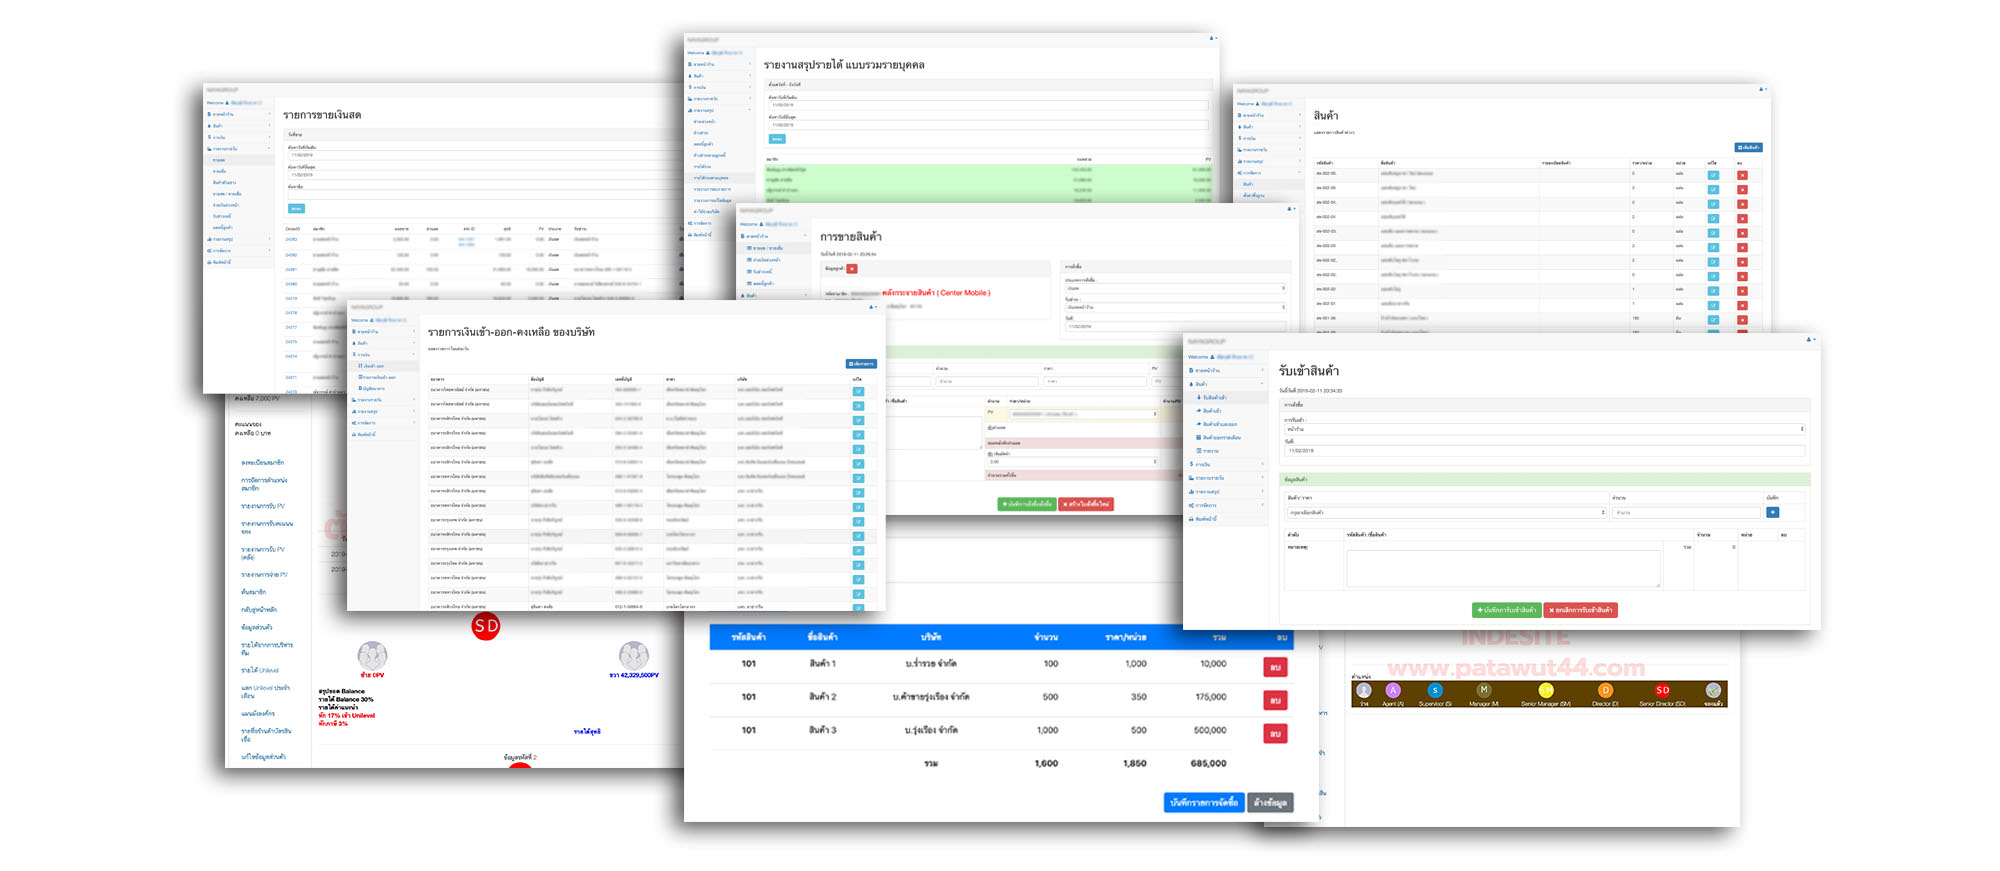Open รายงาน submenu item under สินค้า
The image size is (2000, 871).
click(x=1208, y=451)
